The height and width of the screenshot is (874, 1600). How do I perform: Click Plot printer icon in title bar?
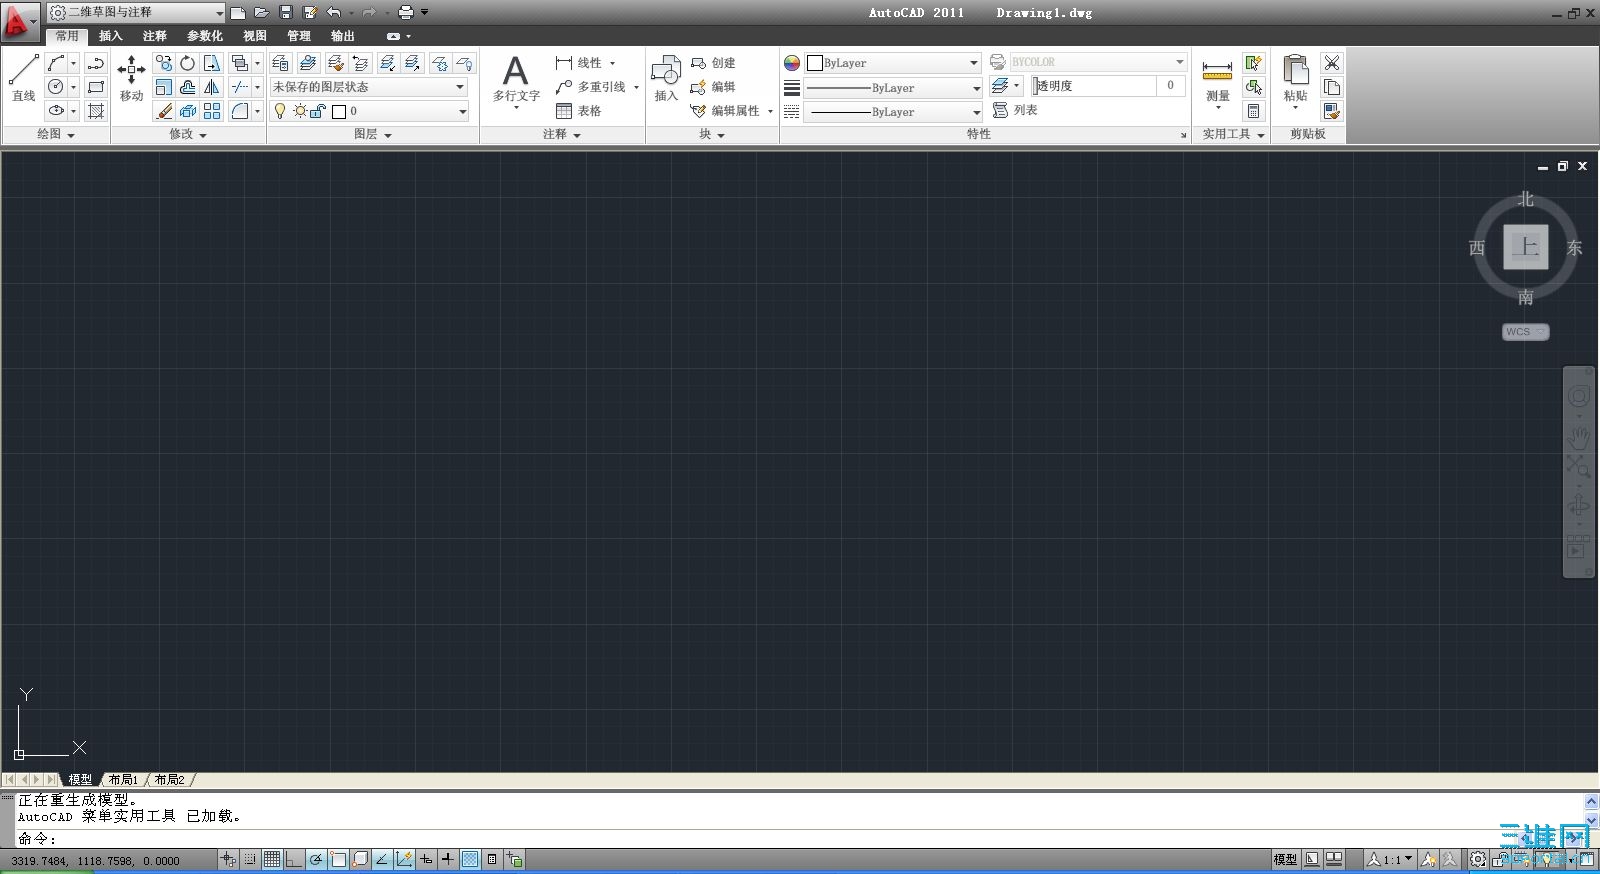(405, 12)
